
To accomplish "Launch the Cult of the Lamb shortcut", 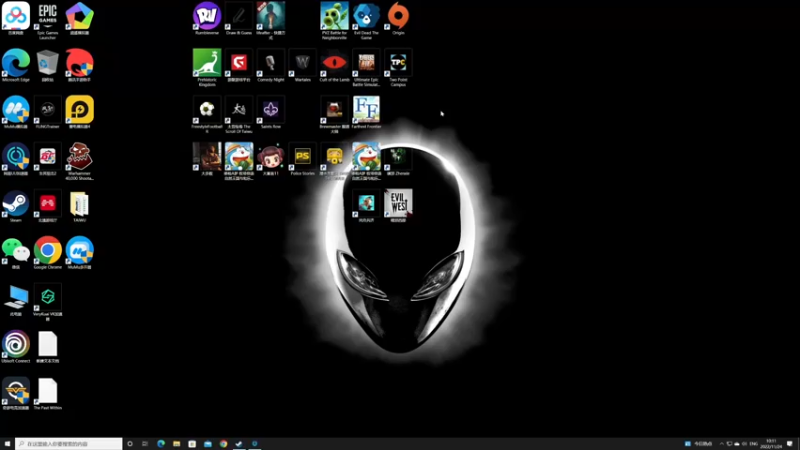I will click(335, 66).
